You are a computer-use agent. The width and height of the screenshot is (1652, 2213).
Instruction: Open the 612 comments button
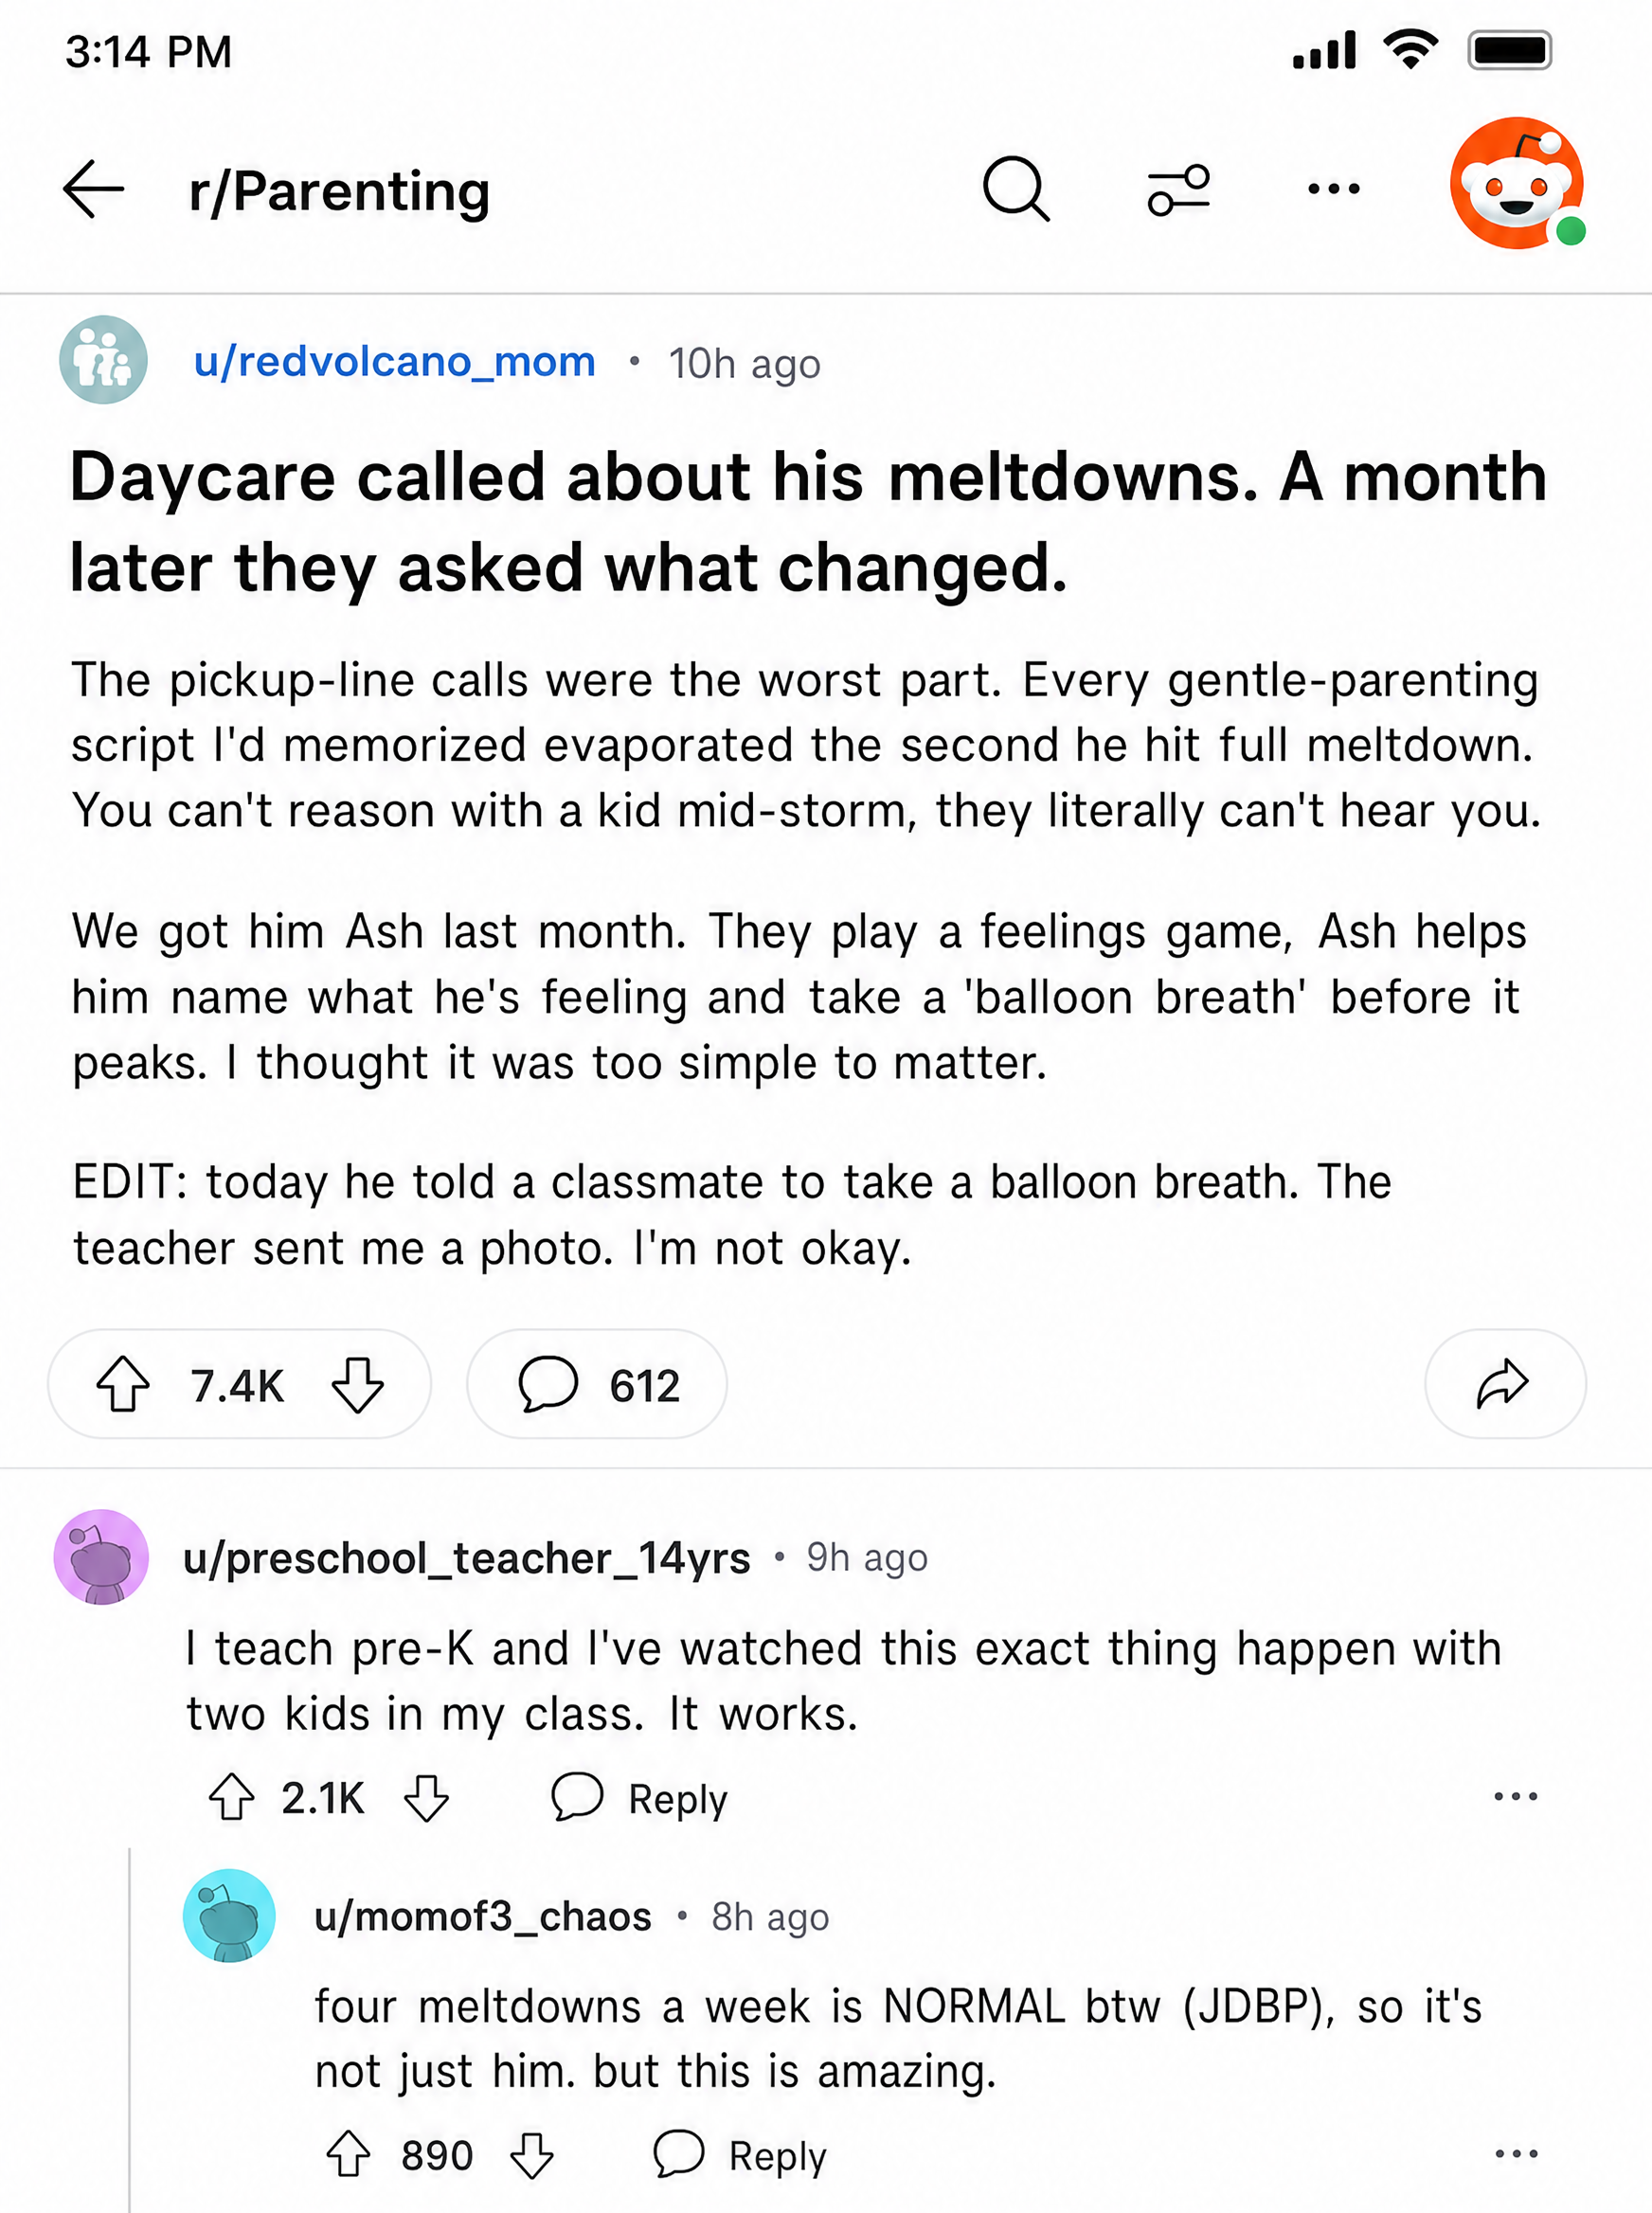pos(597,1384)
